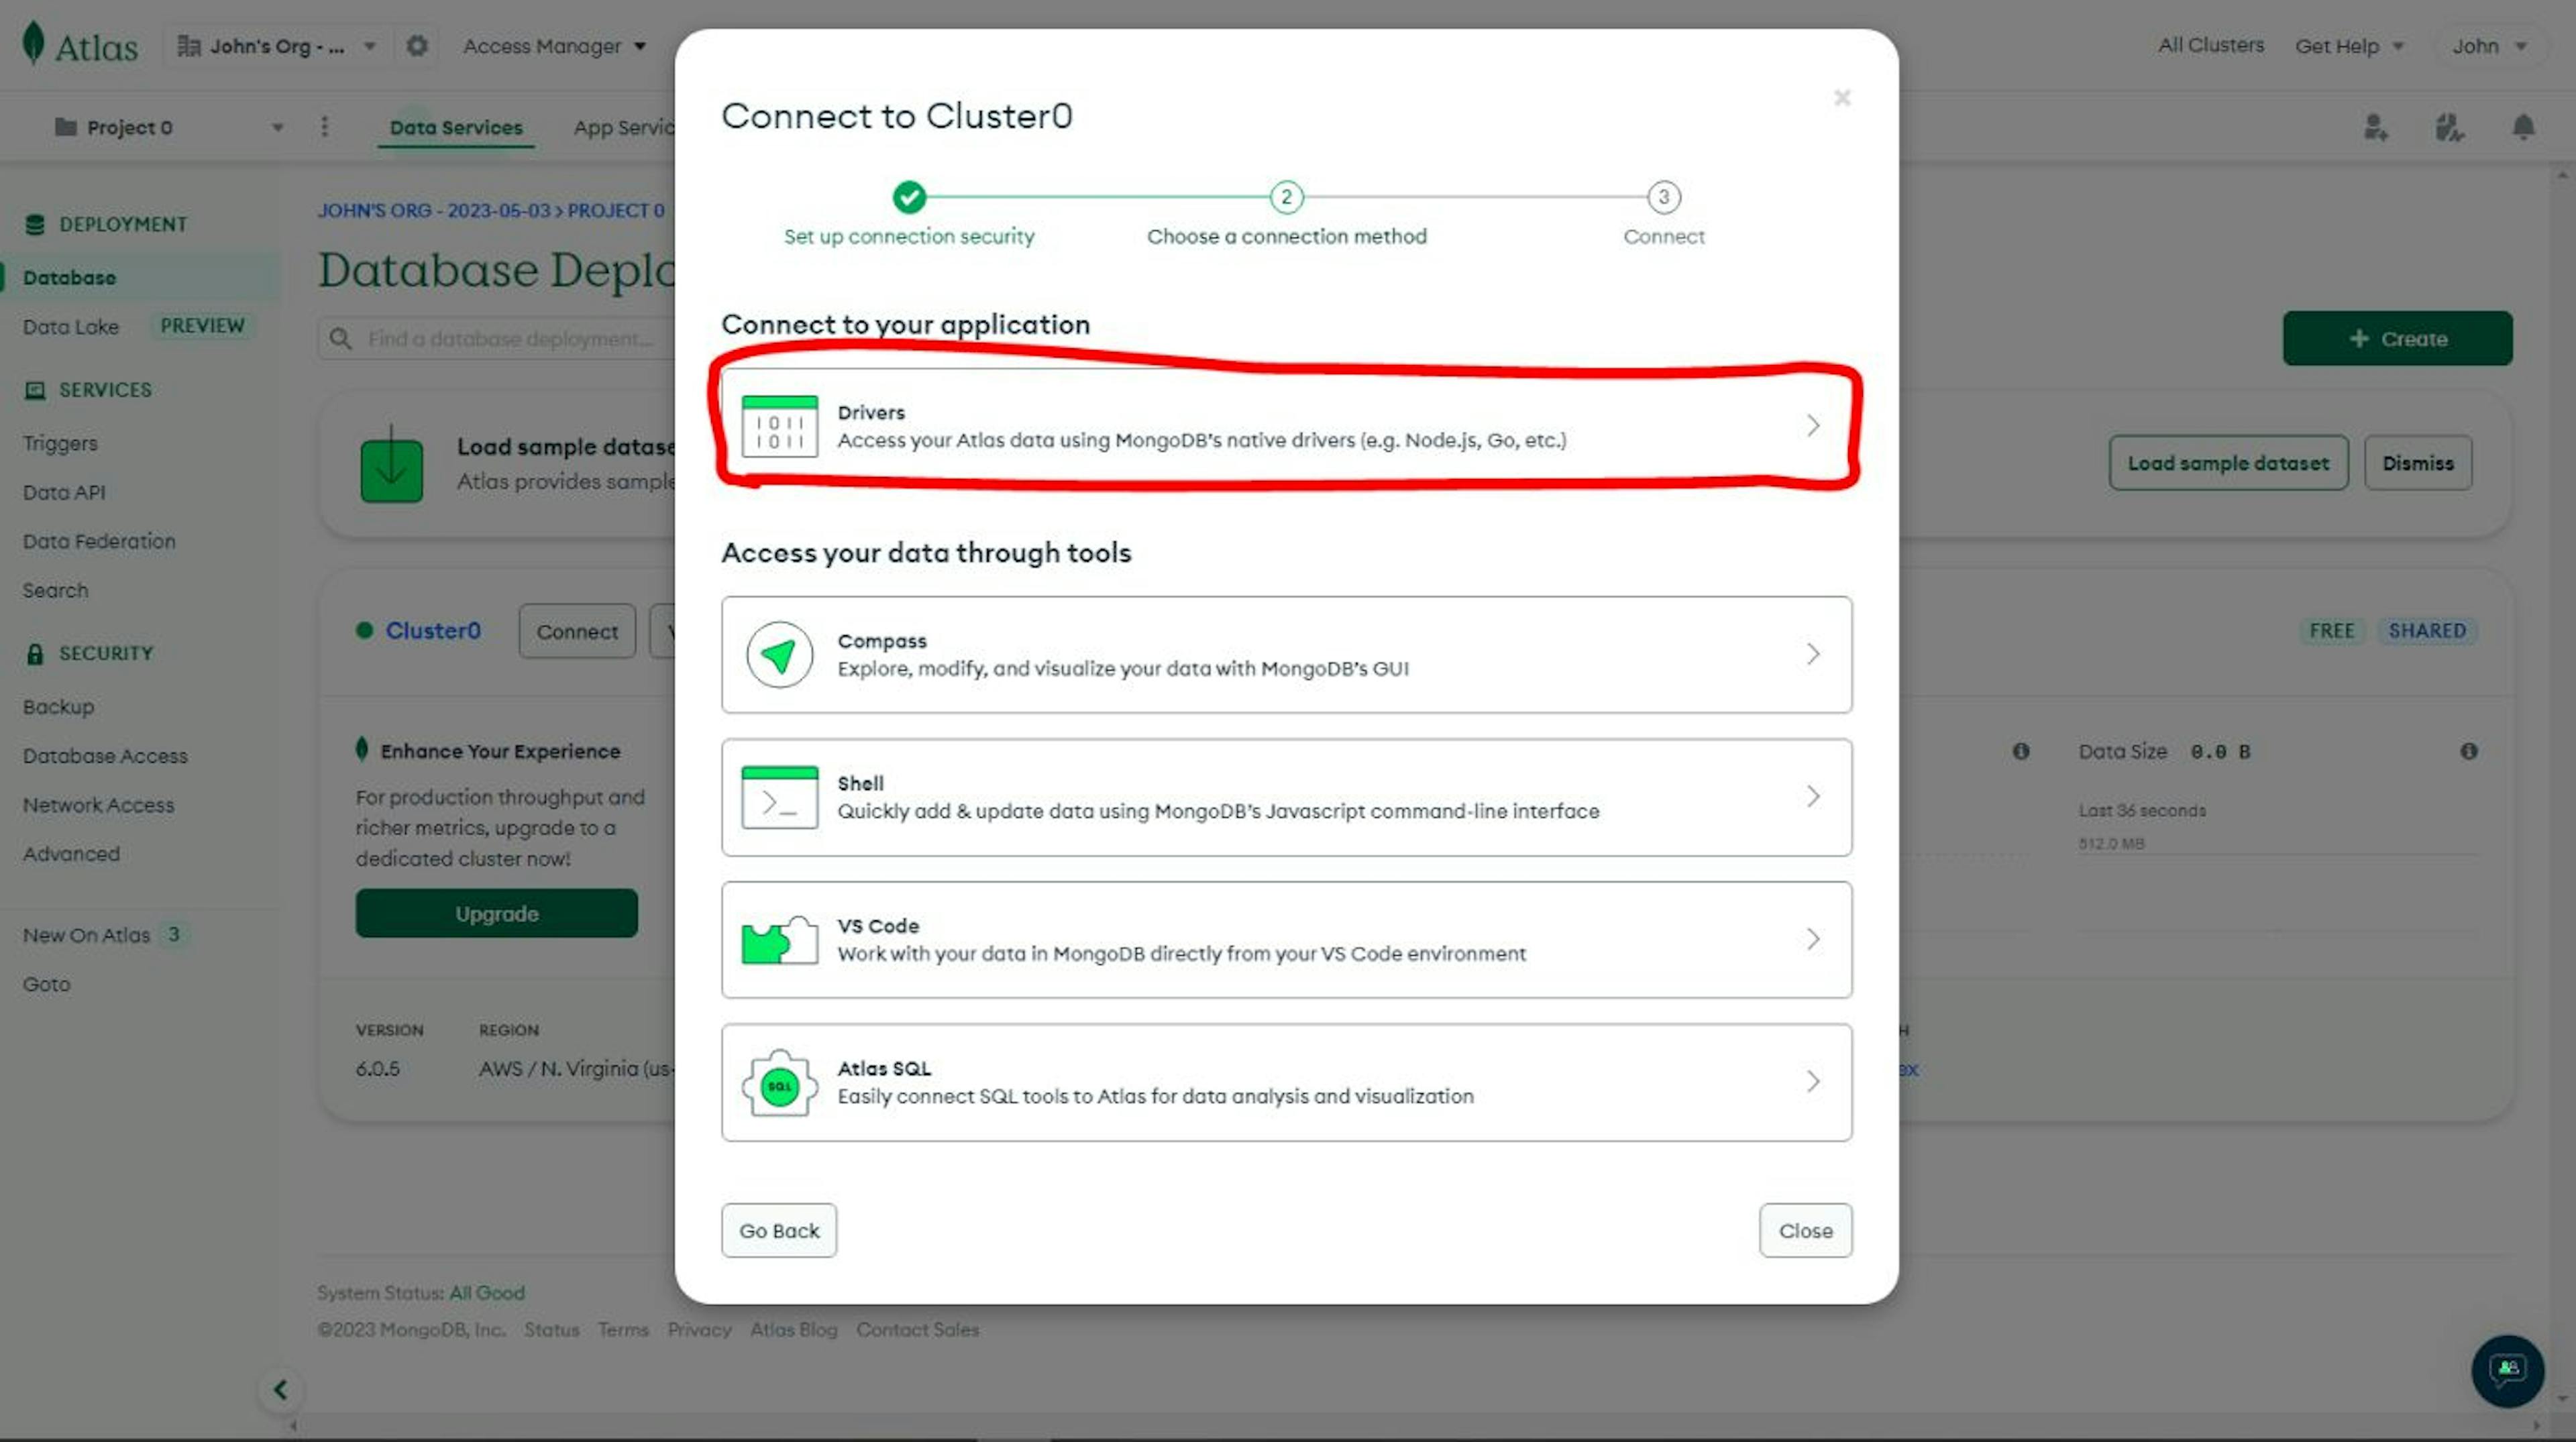Click the All Good system status link

click(x=486, y=1292)
